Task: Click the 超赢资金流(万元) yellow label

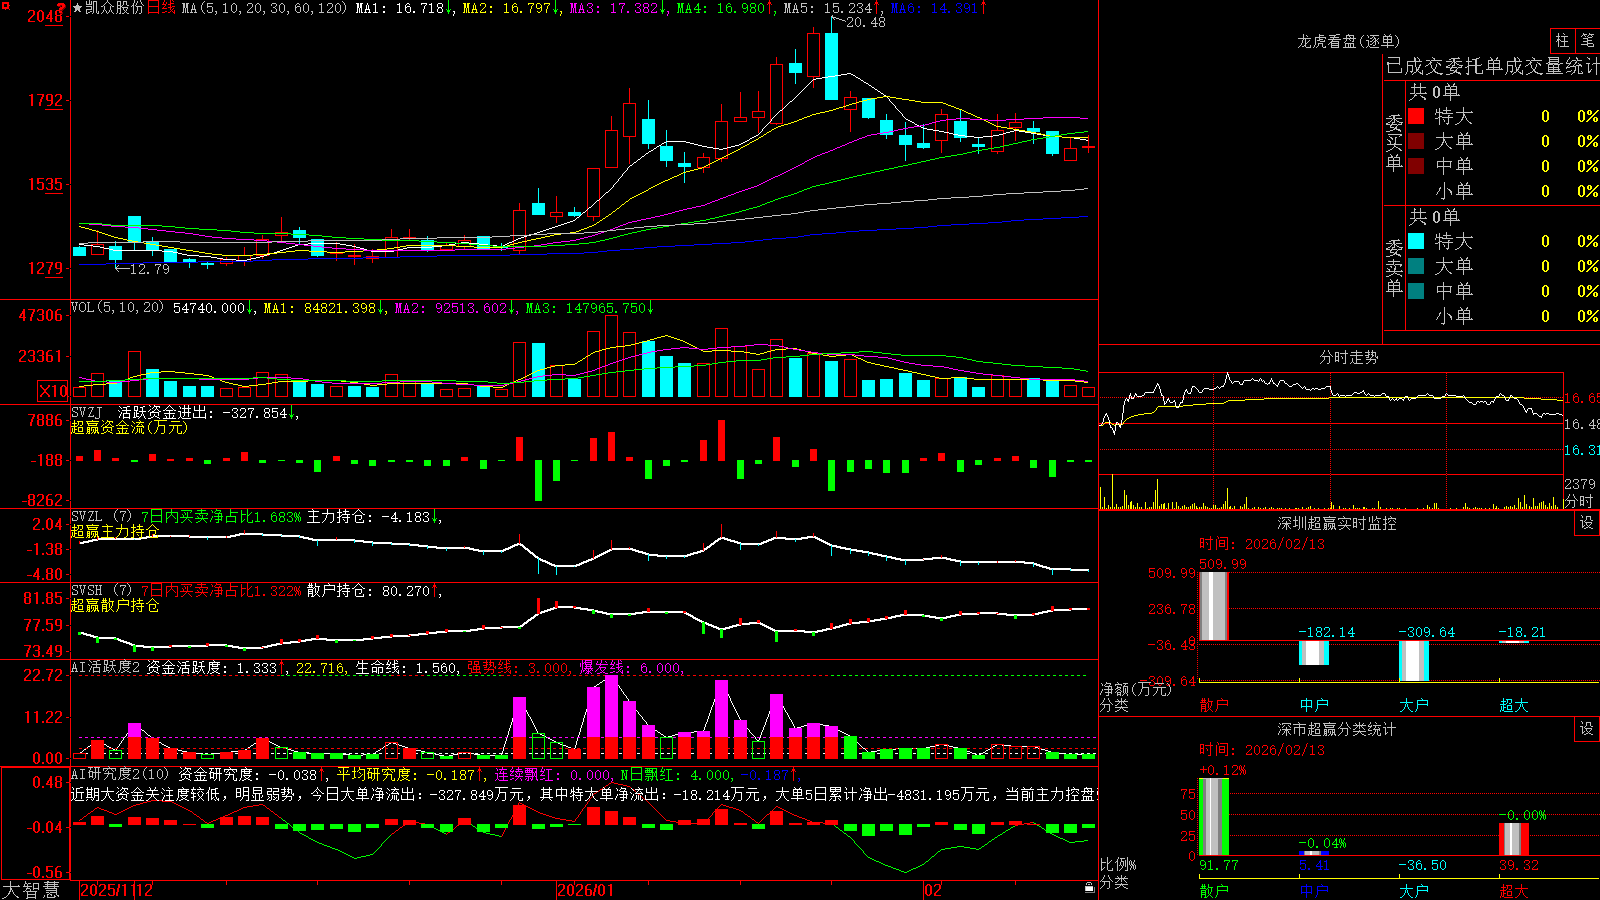Action: coord(129,427)
